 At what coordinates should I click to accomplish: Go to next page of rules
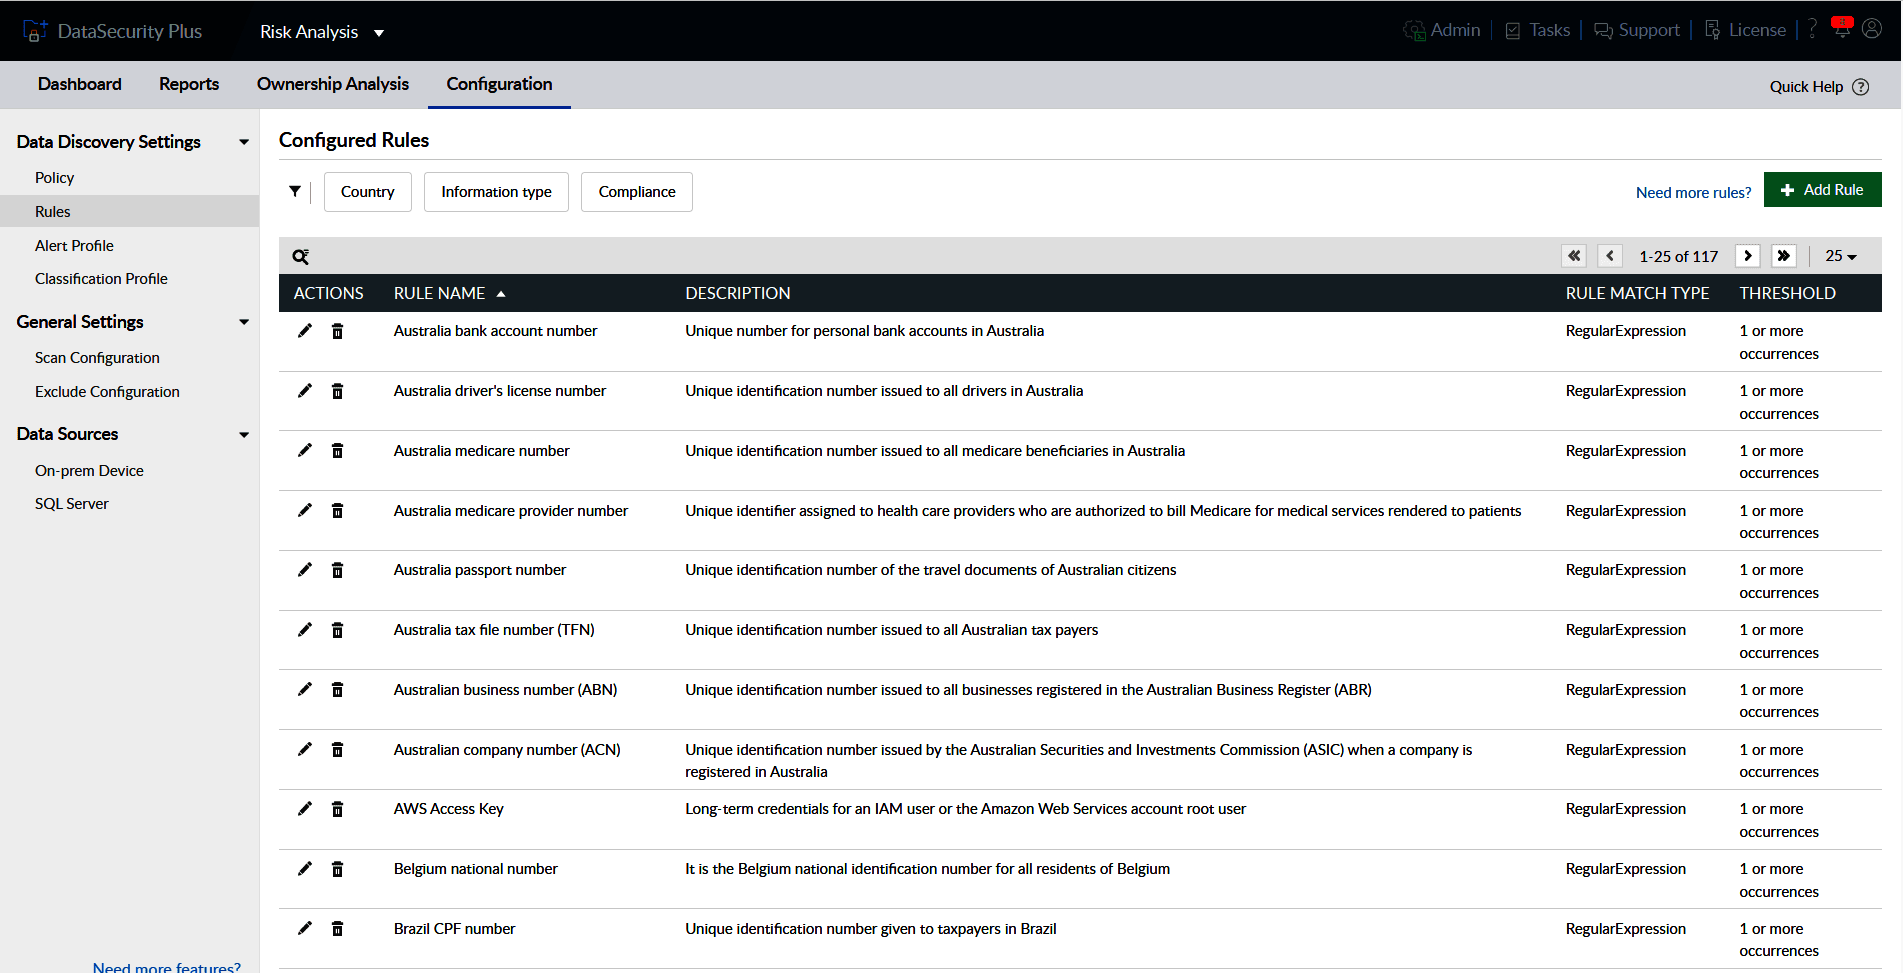coord(1747,256)
